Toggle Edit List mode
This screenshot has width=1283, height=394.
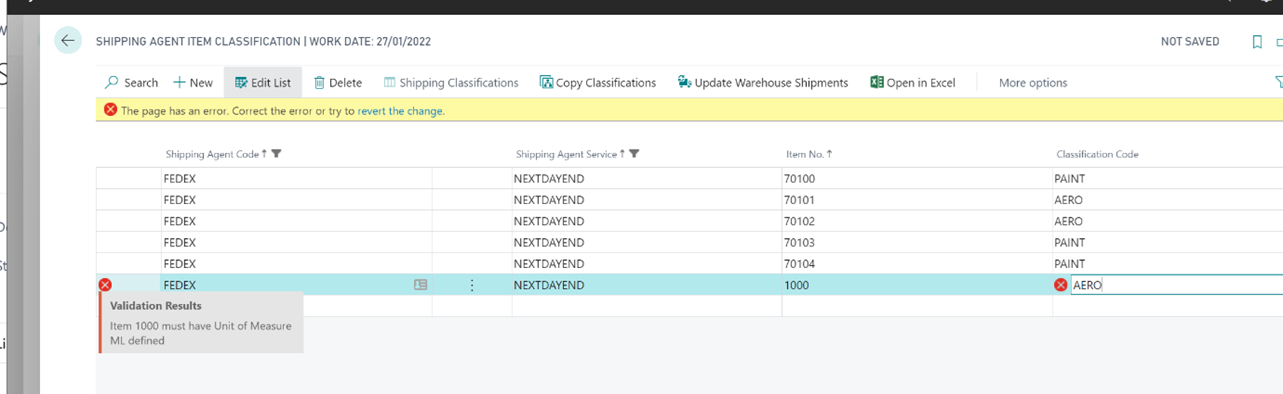click(263, 83)
